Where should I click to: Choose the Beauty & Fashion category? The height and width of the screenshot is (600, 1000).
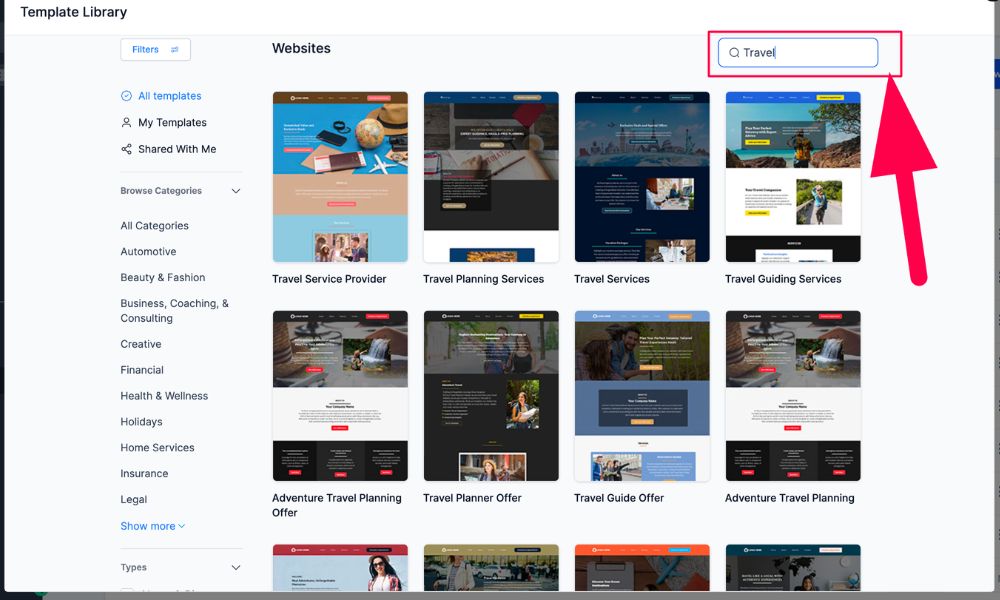[162, 278]
